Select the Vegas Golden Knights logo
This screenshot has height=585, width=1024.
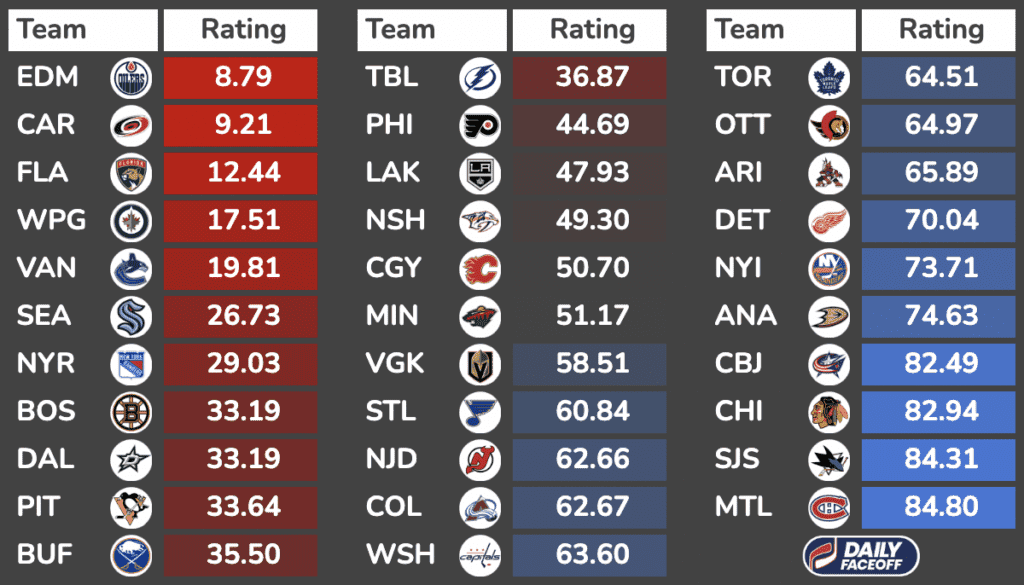(x=480, y=363)
